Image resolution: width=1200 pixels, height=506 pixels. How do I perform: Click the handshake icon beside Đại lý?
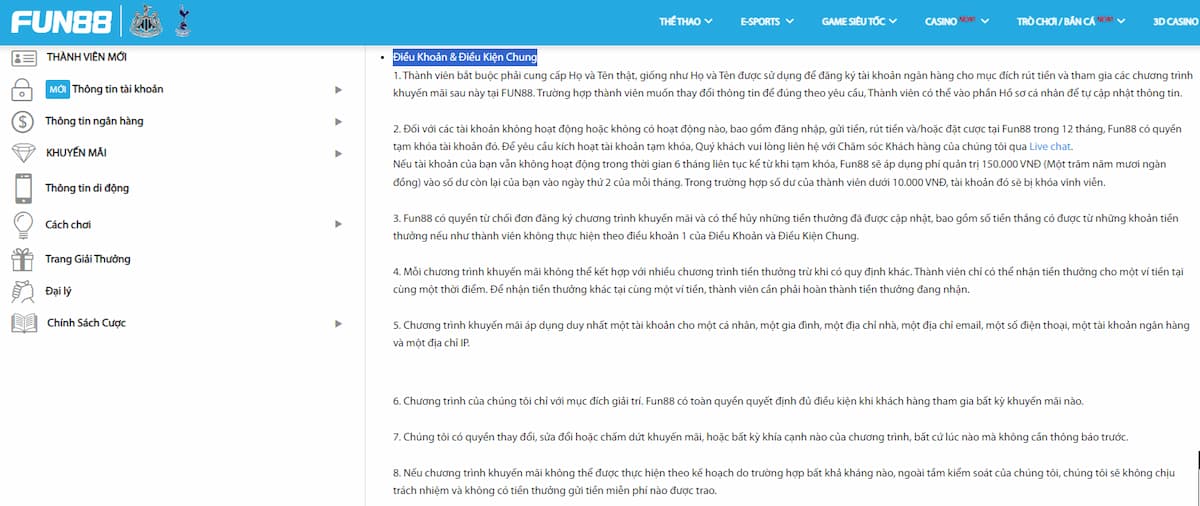pyautogui.click(x=23, y=291)
